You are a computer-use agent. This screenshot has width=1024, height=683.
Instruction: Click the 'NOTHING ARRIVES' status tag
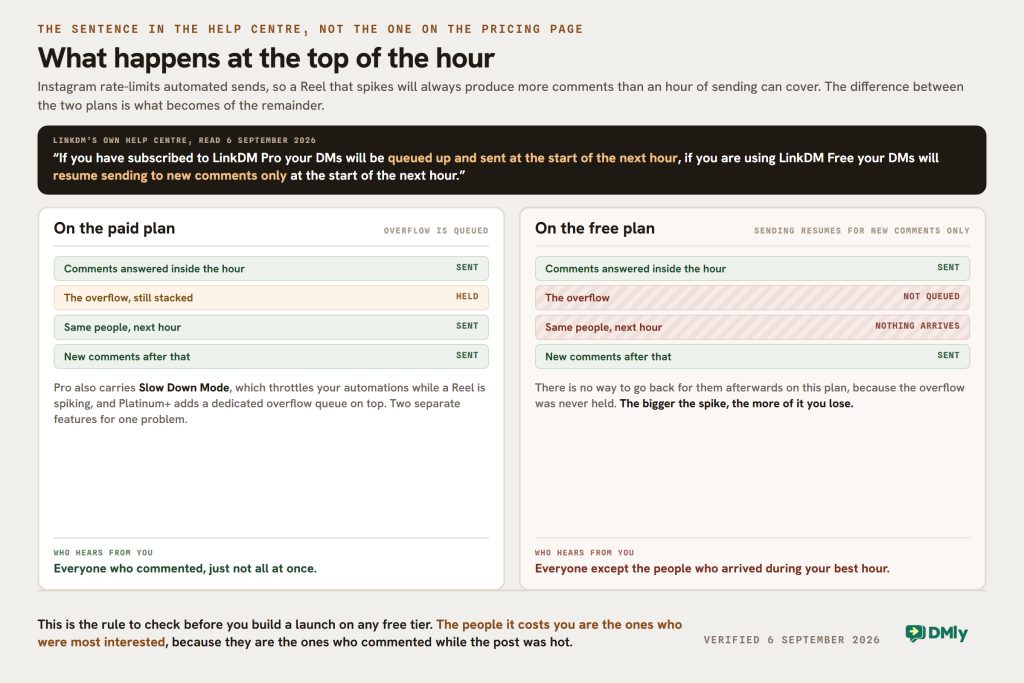(x=918, y=326)
